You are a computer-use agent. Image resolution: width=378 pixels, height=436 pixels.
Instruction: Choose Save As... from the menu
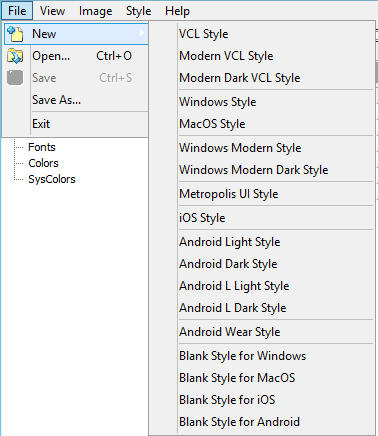(x=76, y=100)
